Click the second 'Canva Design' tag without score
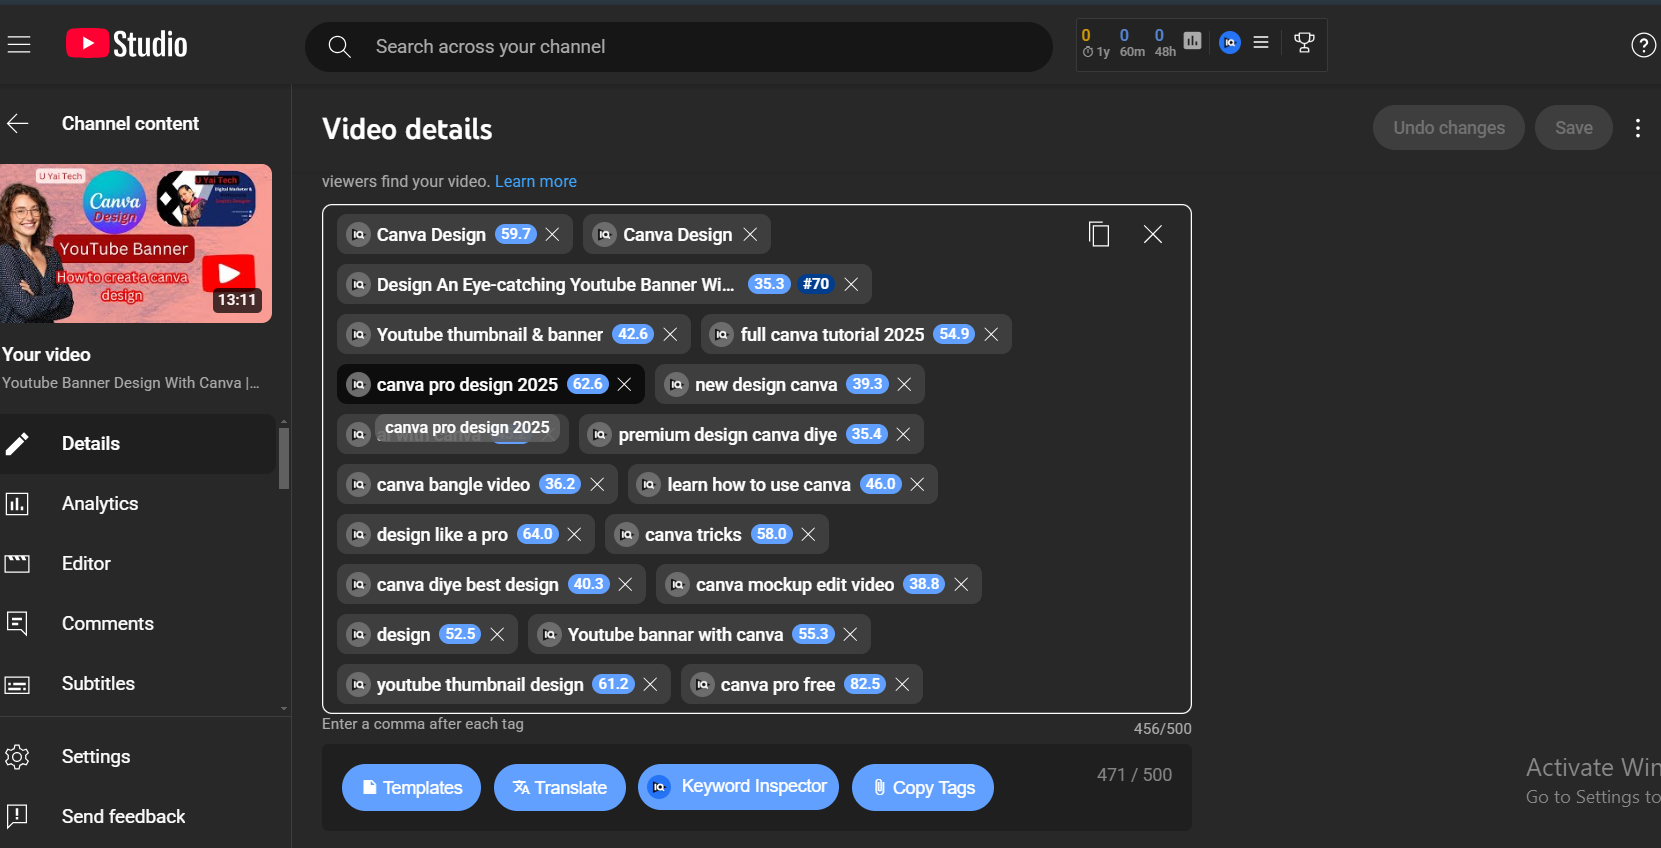Screen dimensions: 1661x848 click(x=677, y=234)
